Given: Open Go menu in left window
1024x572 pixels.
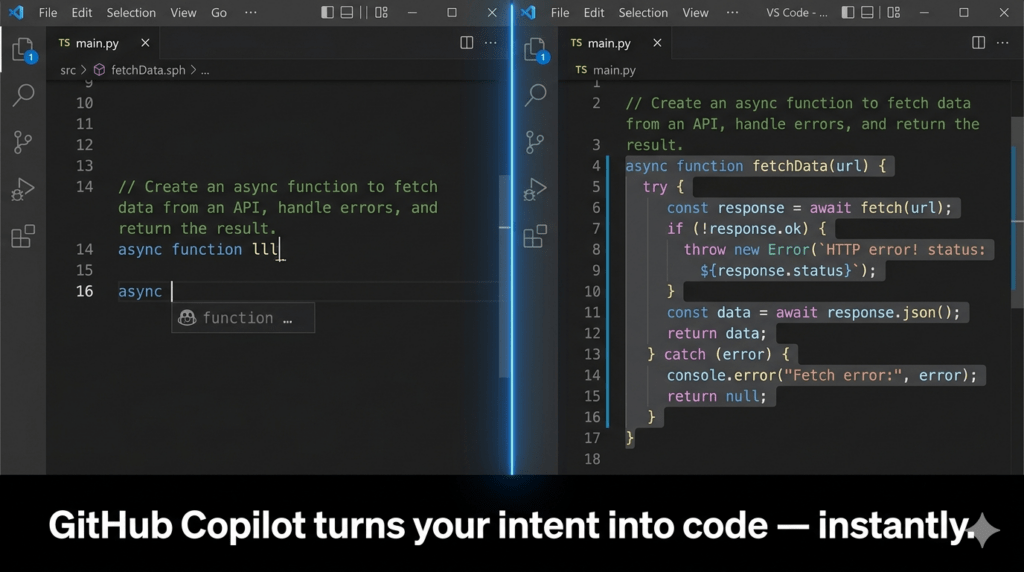Looking at the screenshot, I should tap(219, 12).
